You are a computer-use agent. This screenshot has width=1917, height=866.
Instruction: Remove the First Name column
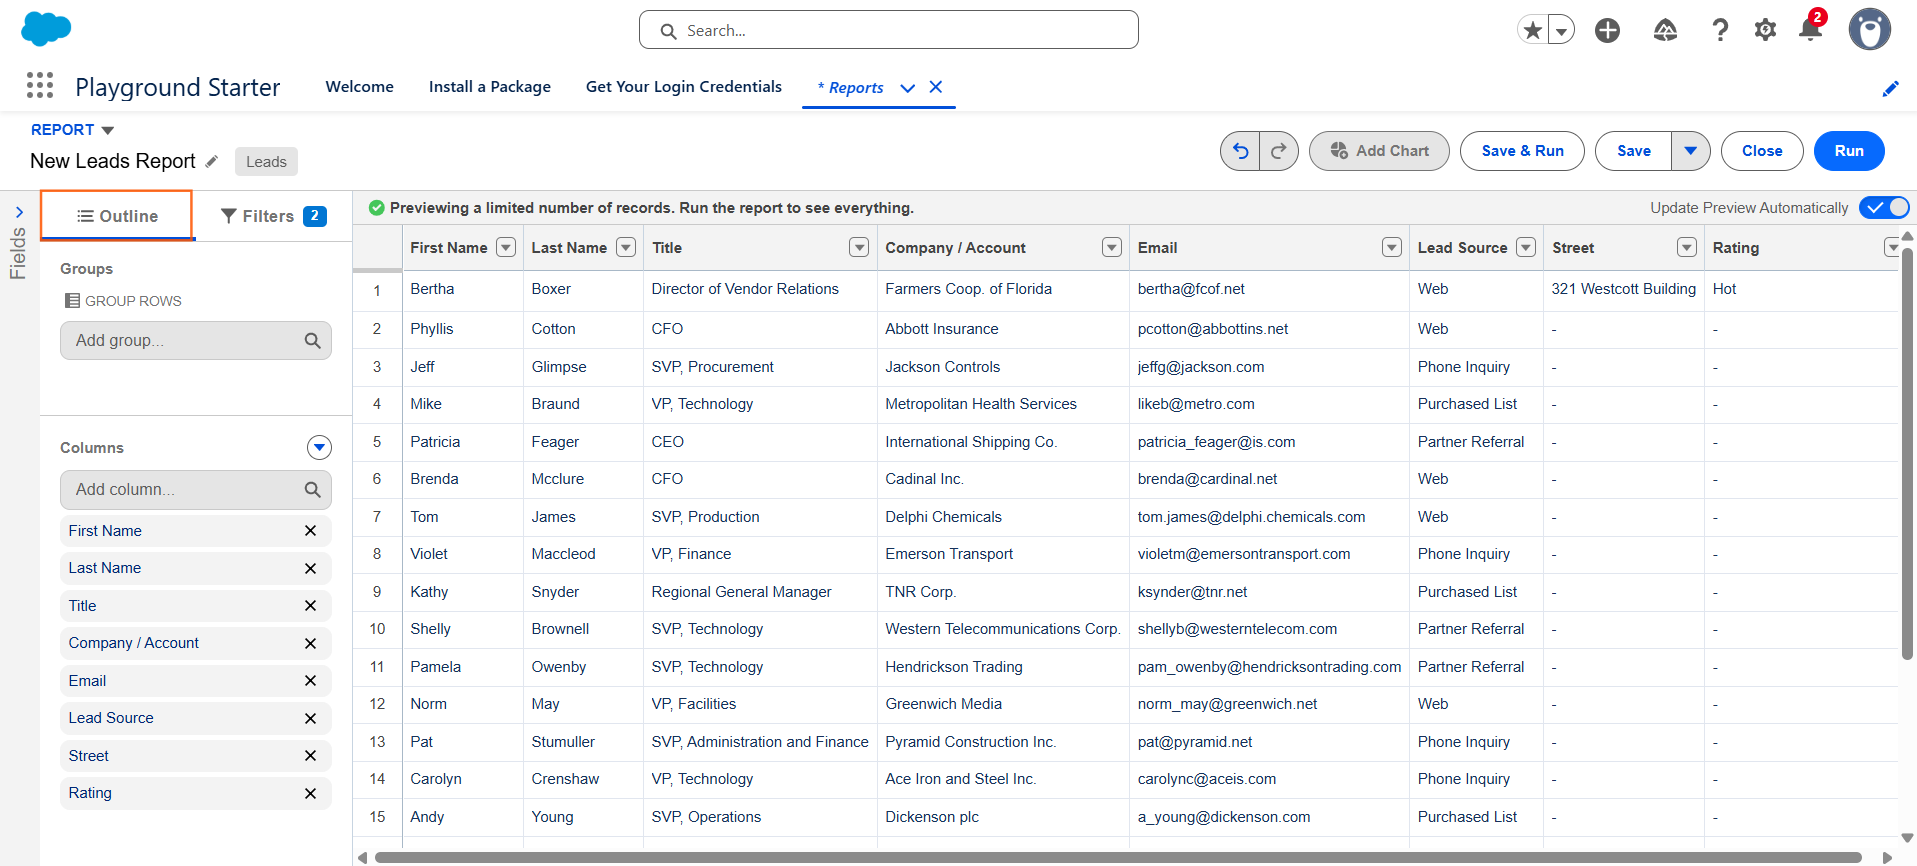click(310, 531)
